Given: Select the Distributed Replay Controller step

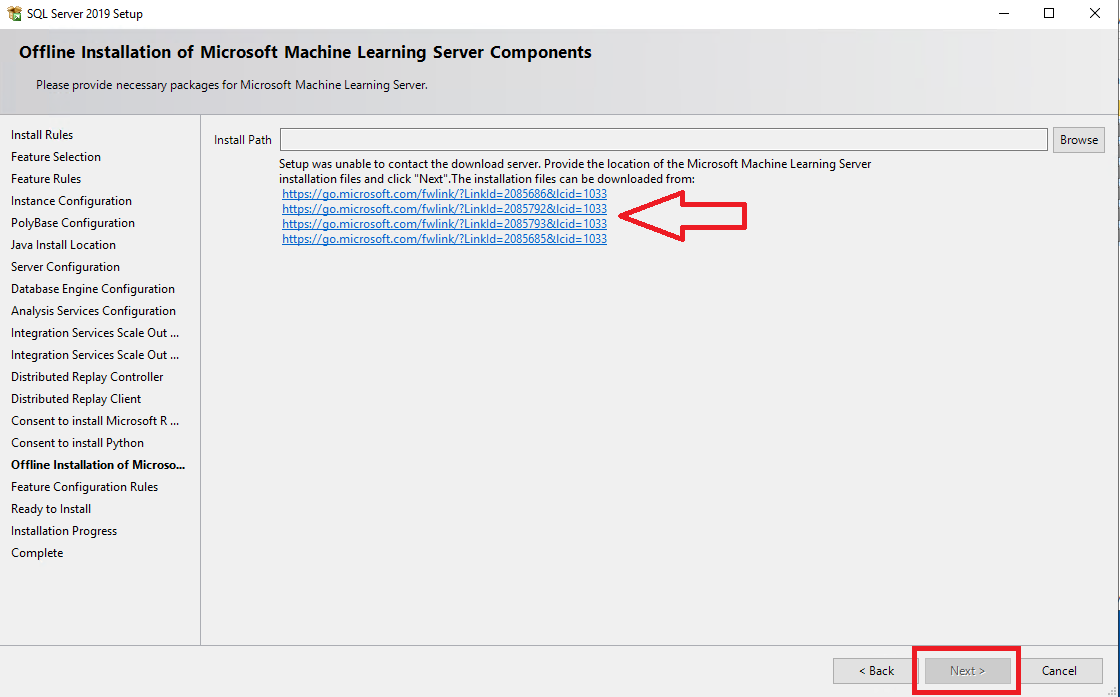Looking at the screenshot, I should pos(87,377).
